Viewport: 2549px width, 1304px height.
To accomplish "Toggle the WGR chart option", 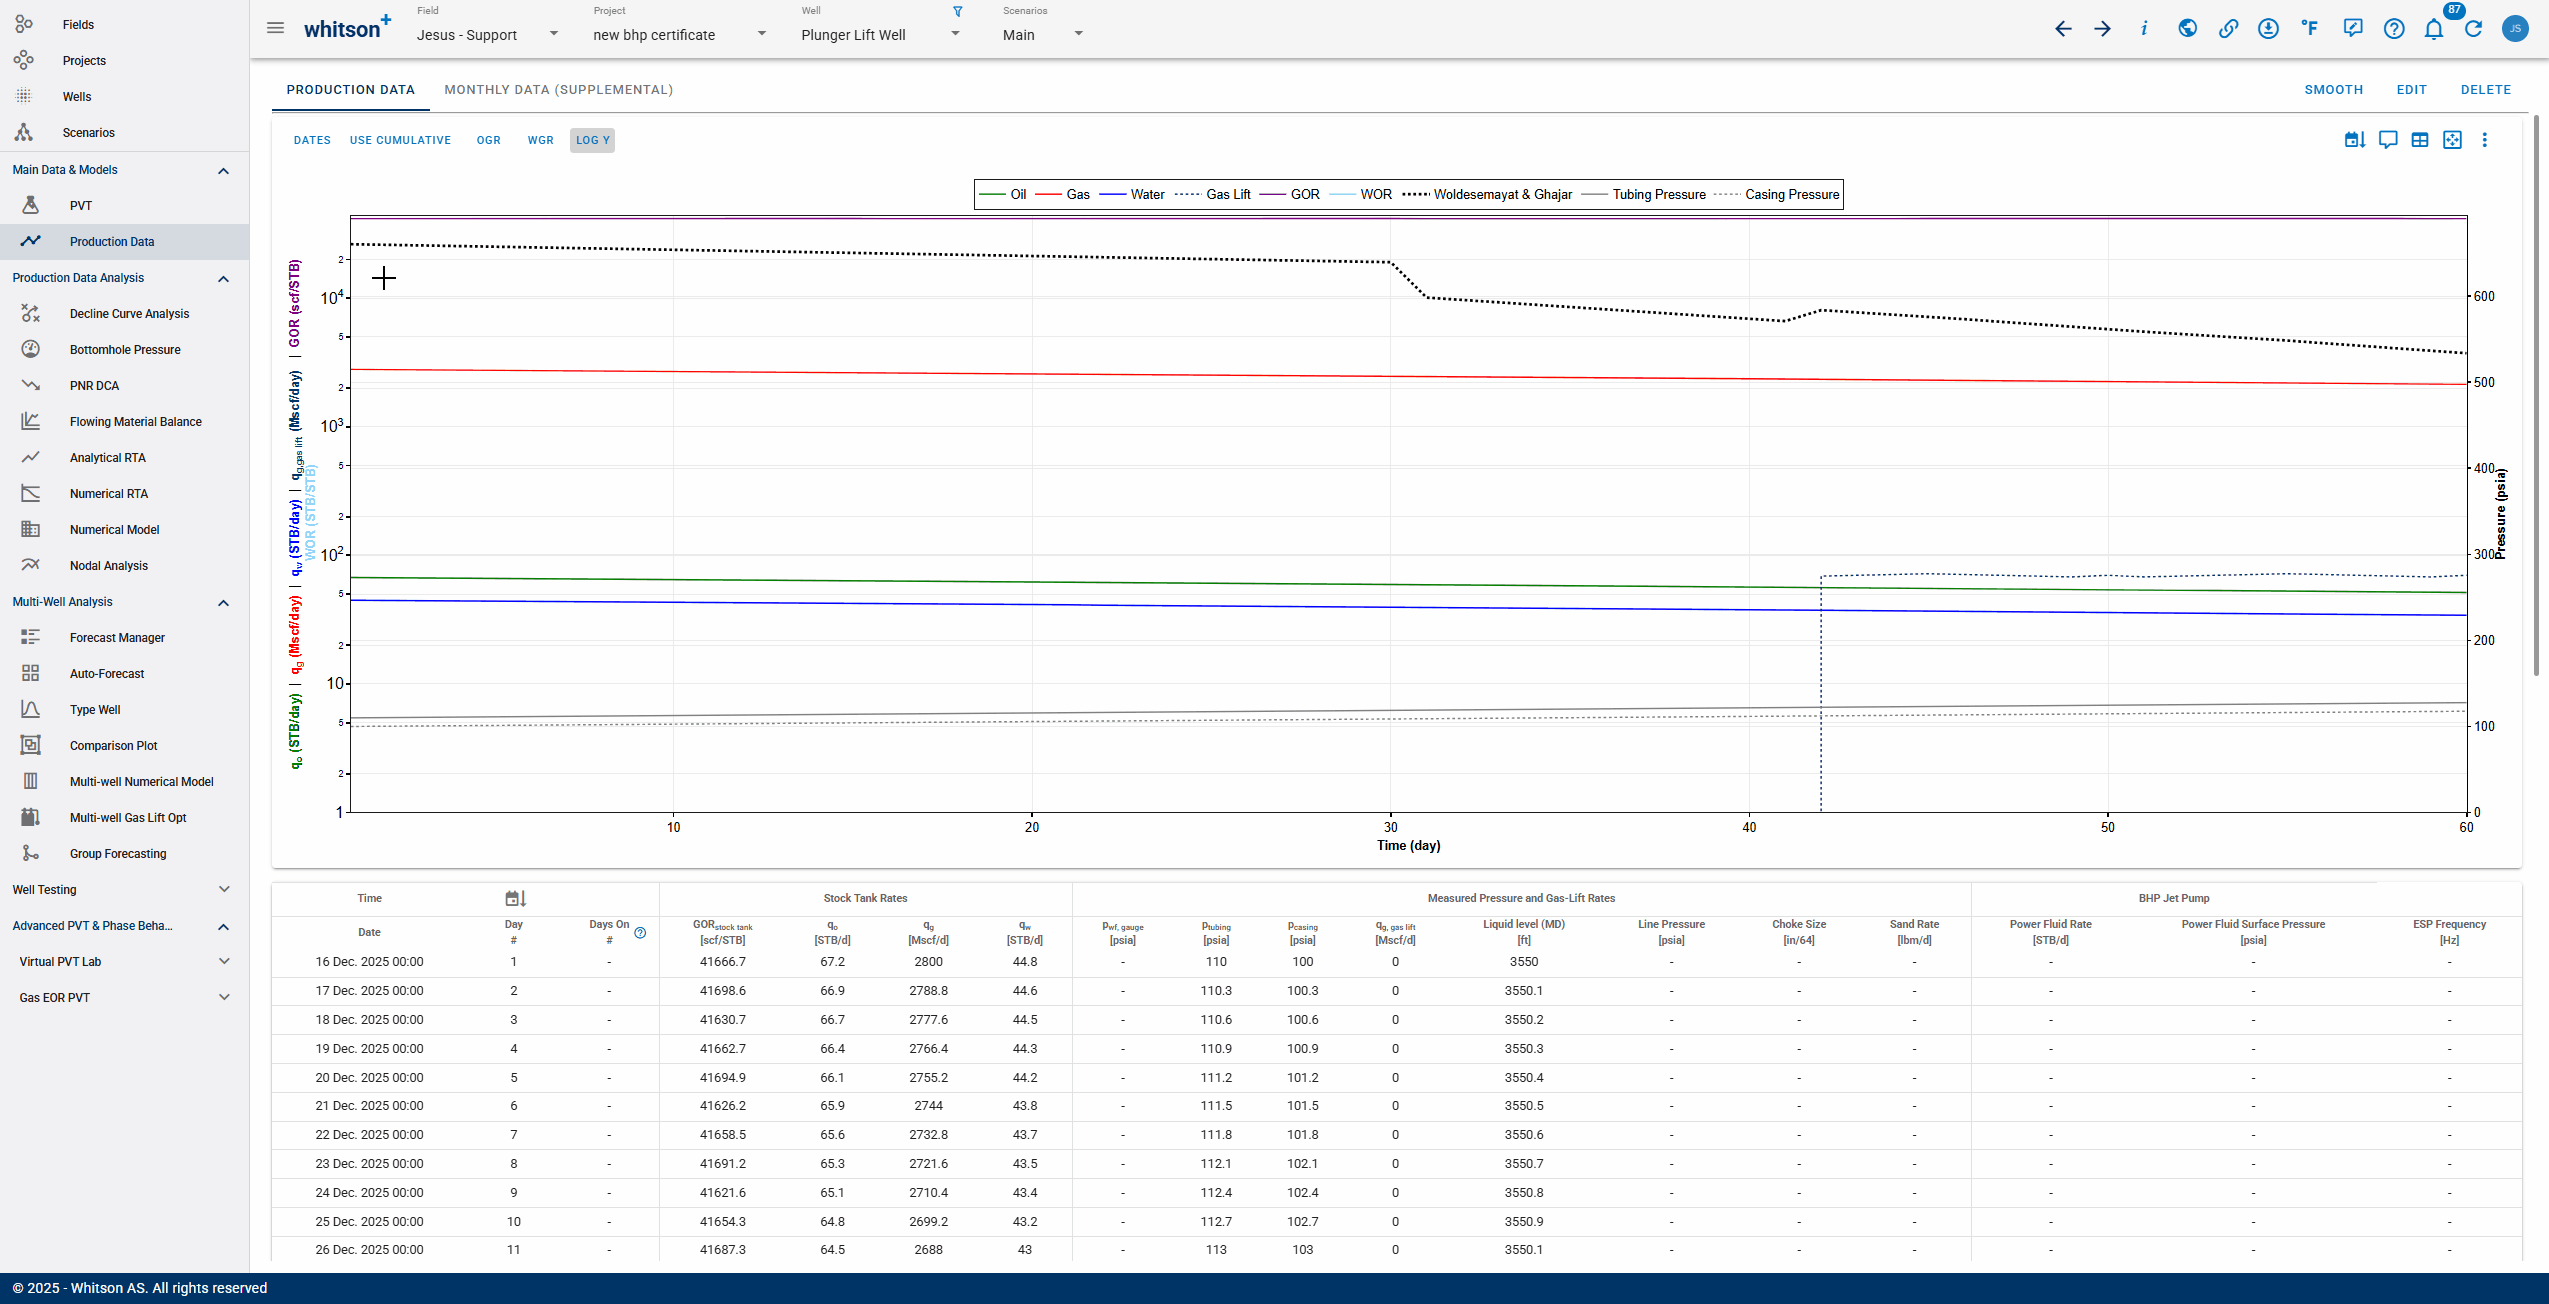I will 540,140.
